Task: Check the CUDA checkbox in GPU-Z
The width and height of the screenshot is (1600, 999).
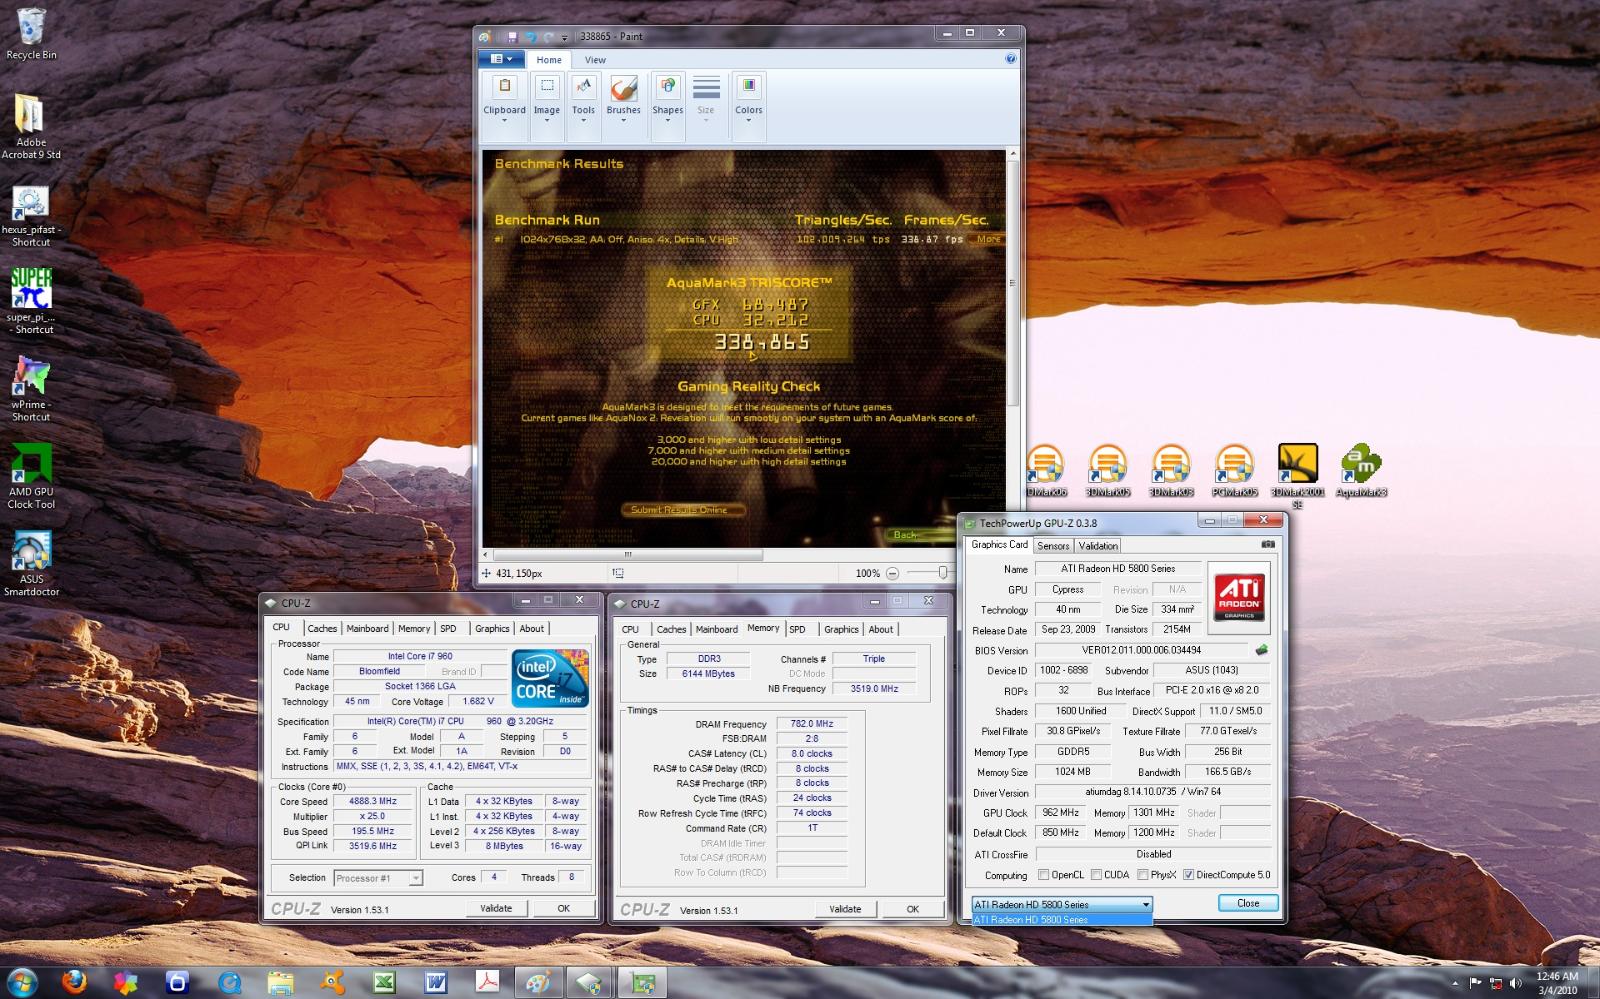Action: (x=1096, y=875)
